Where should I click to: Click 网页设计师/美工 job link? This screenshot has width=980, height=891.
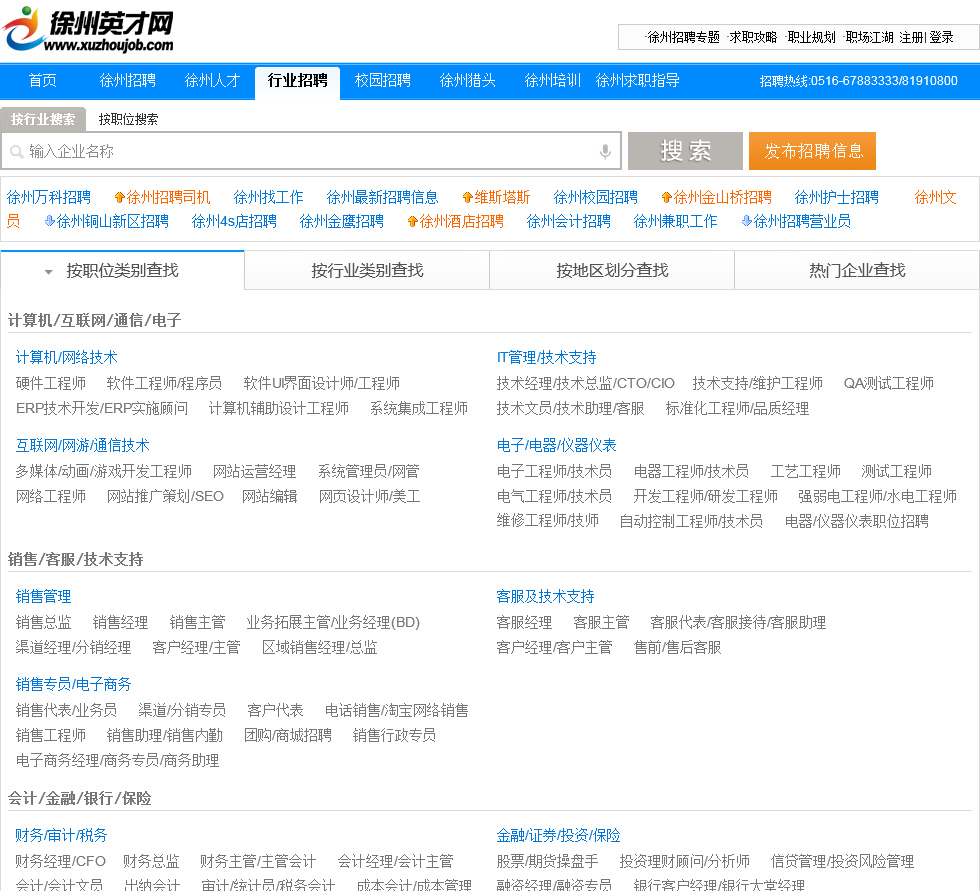(x=369, y=497)
